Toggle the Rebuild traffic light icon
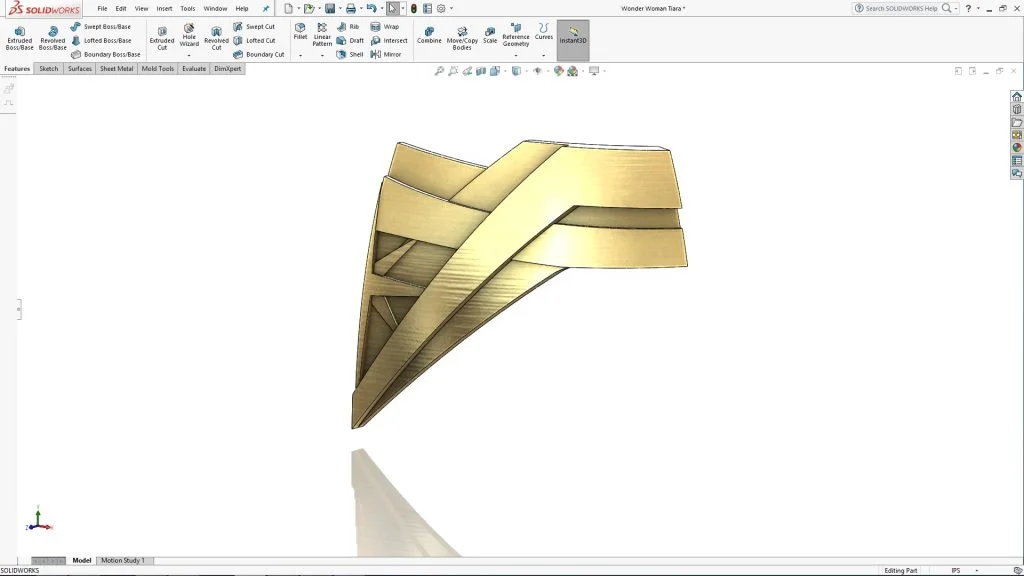The height and width of the screenshot is (576, 1024). pyautogui.click(x=413, y=8)
